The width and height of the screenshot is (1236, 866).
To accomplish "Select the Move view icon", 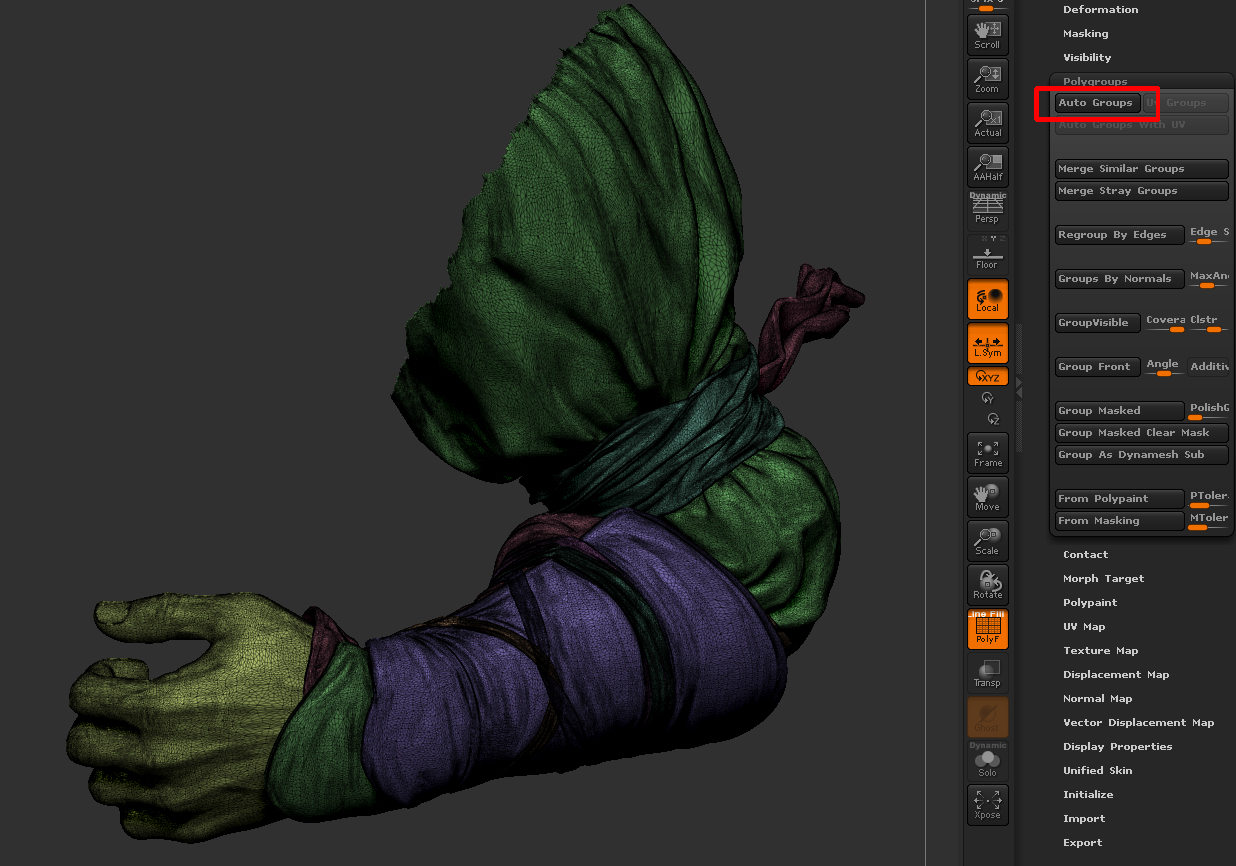I will pos(988,496).
